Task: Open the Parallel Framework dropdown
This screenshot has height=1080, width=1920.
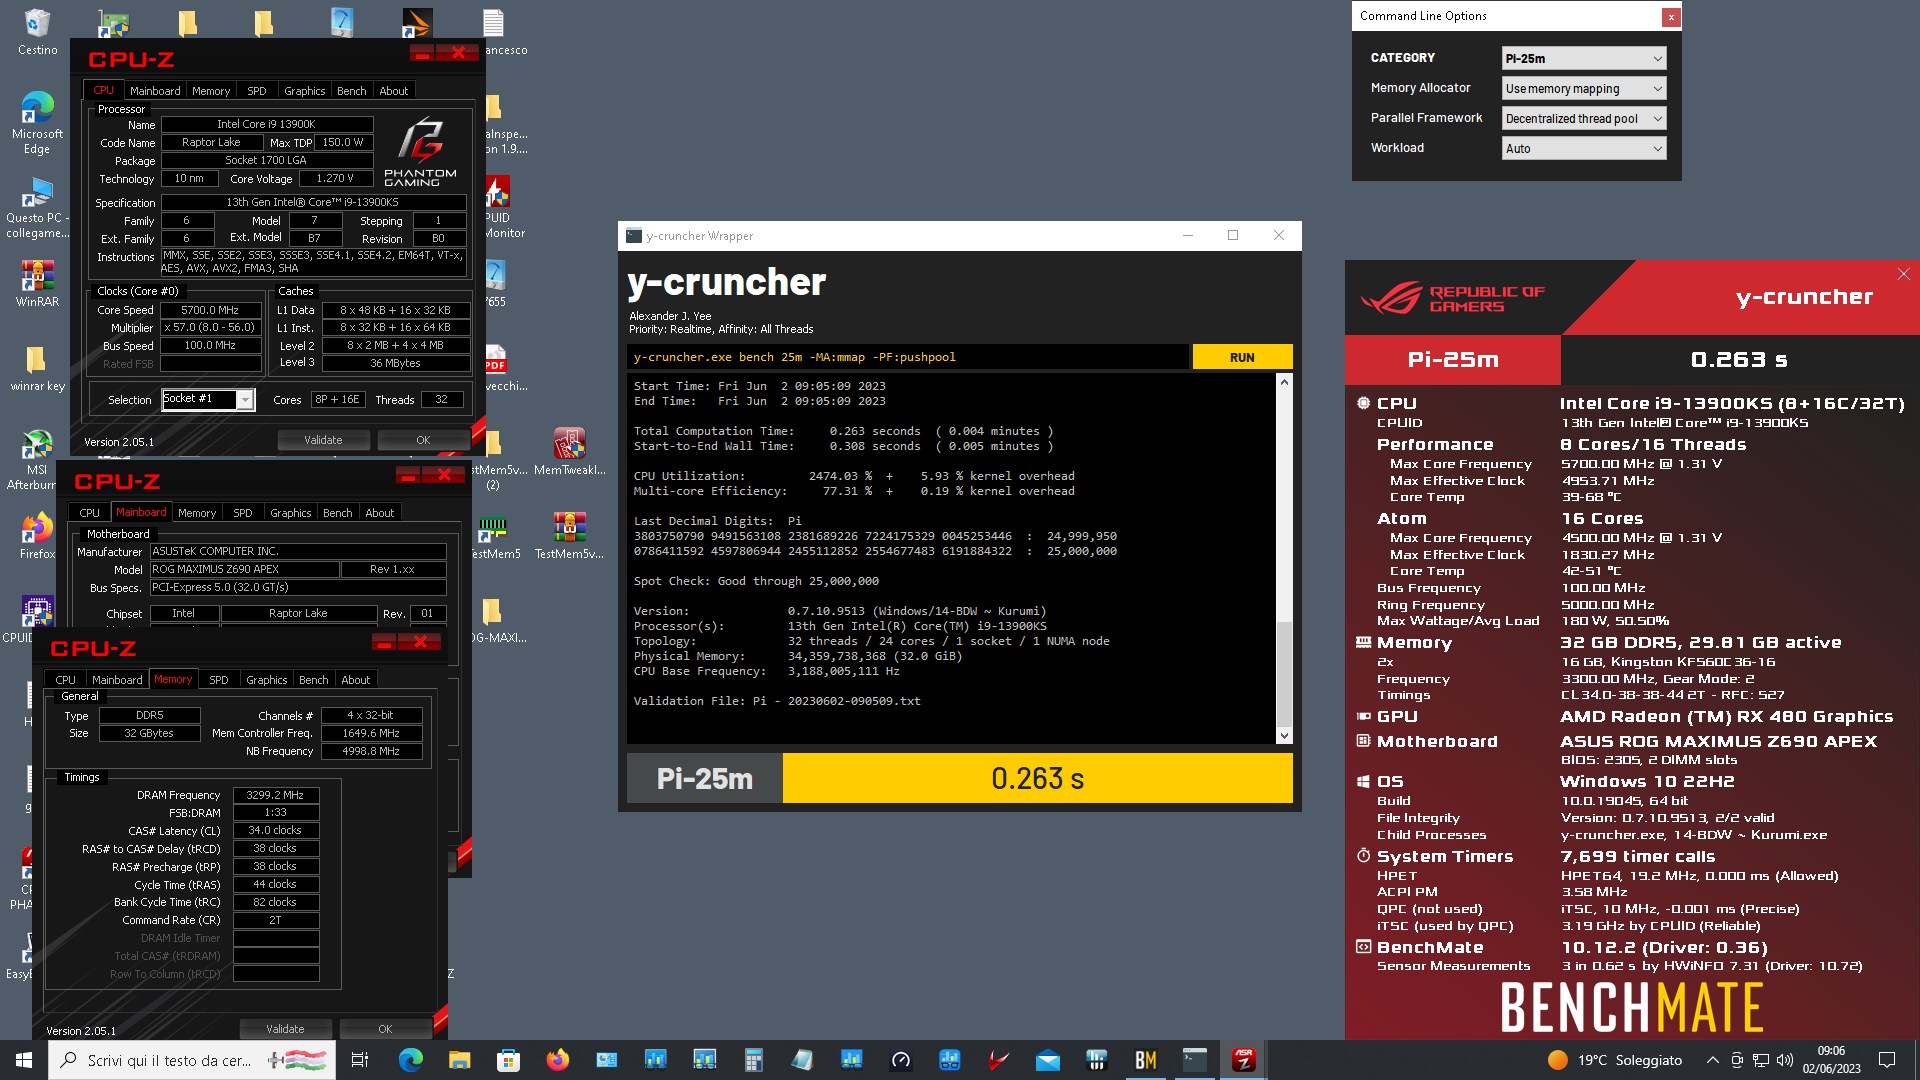Action: (x=1583, y=118)
